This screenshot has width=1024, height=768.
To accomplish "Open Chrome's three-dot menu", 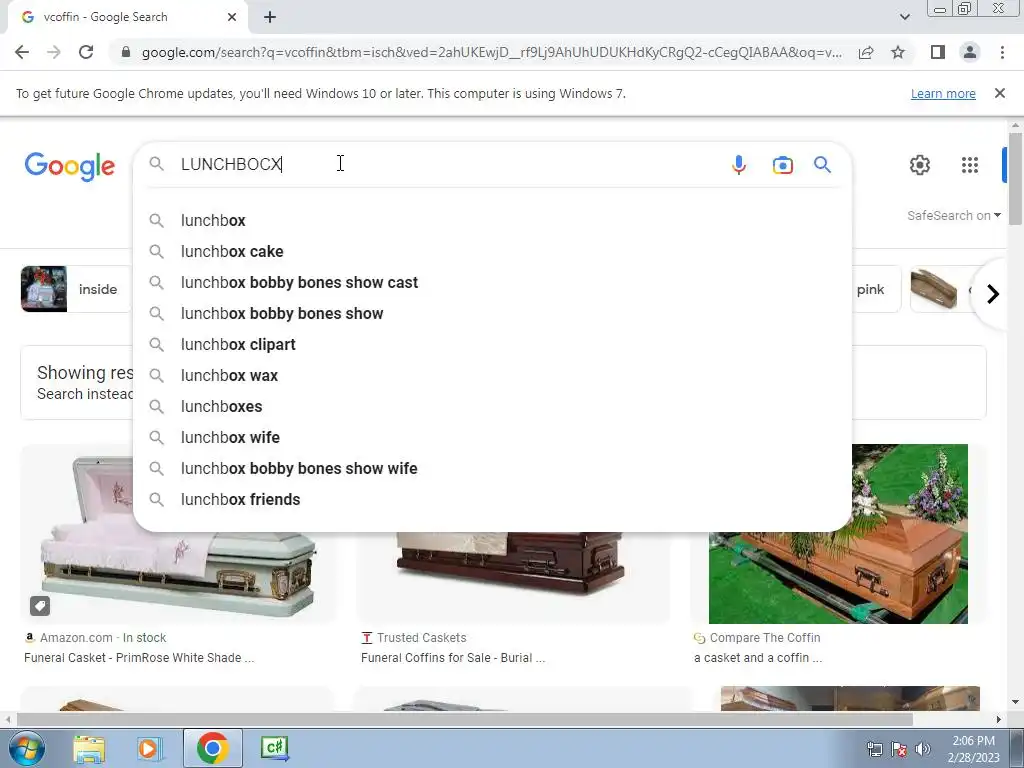I will click(x=1002, y=52).
